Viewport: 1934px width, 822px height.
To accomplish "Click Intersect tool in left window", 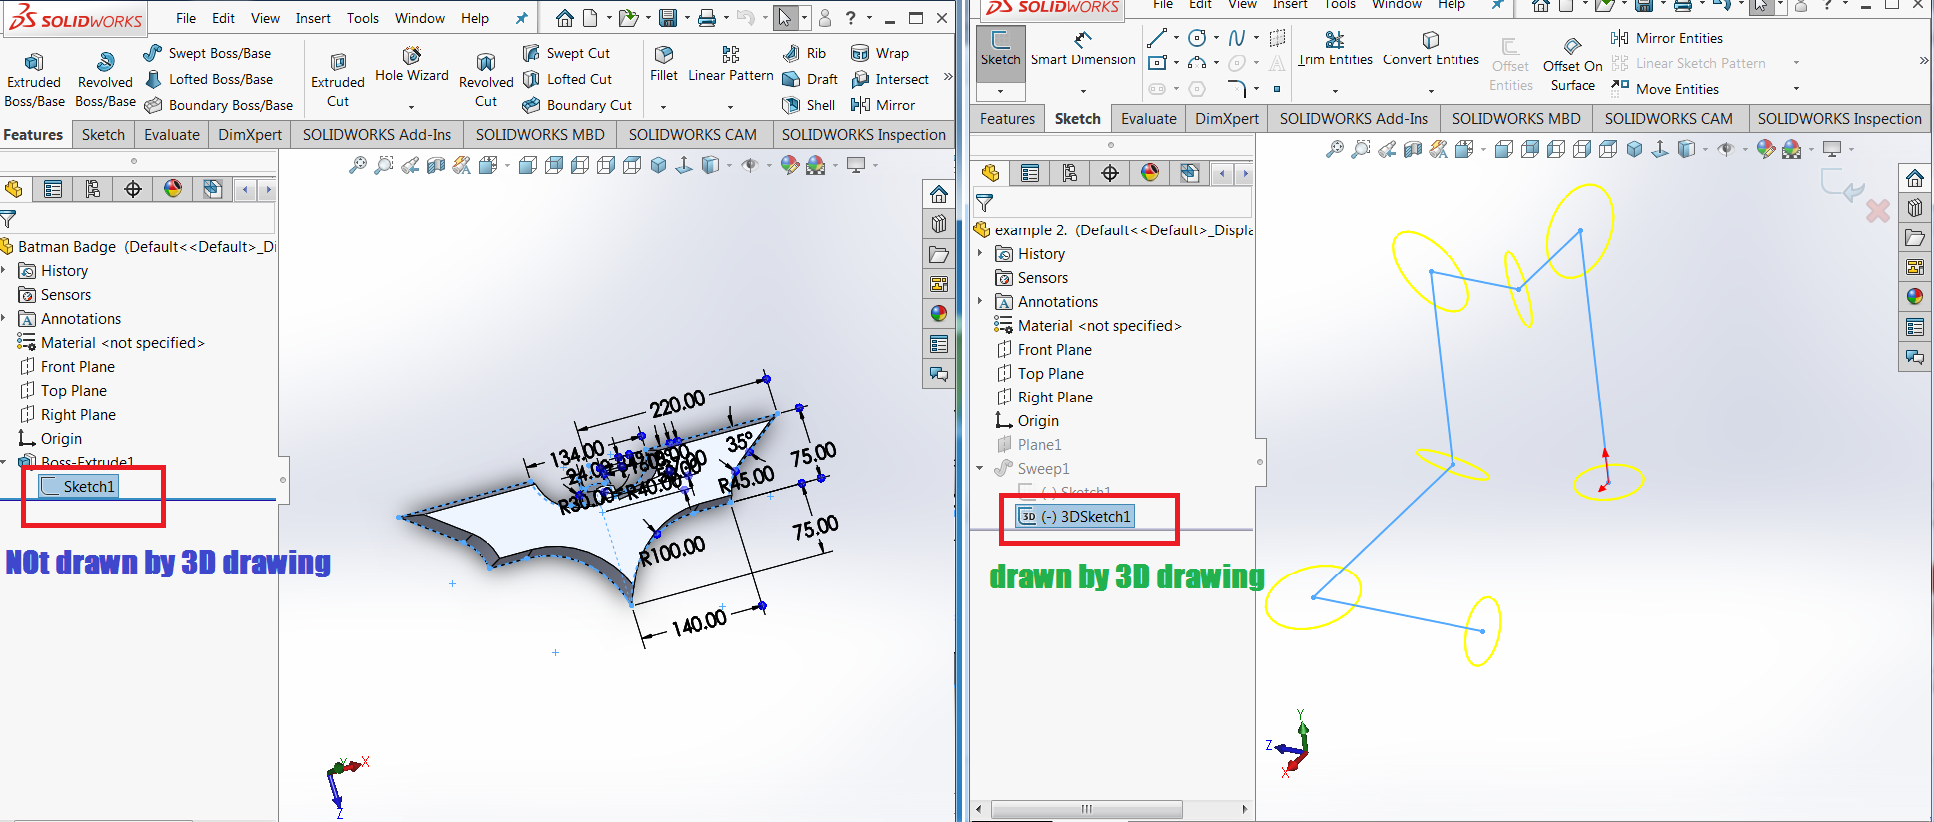I will pos(890,79).
